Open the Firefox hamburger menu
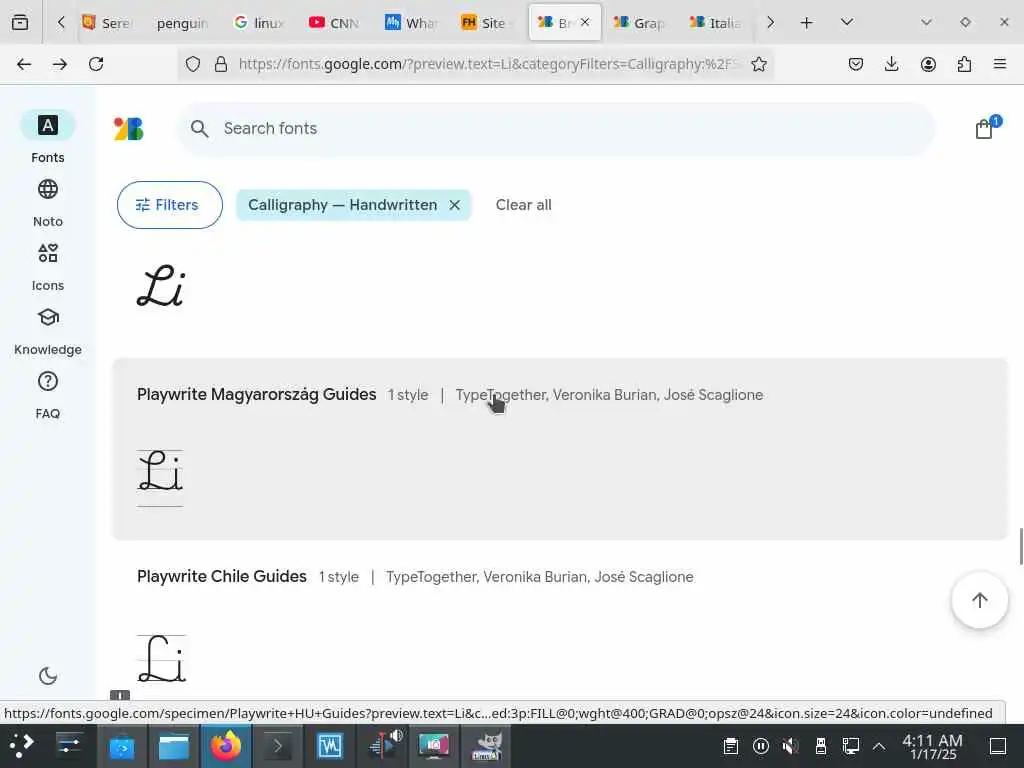The height and width of the screenshot is (768, 1024). click(1000, 64)
